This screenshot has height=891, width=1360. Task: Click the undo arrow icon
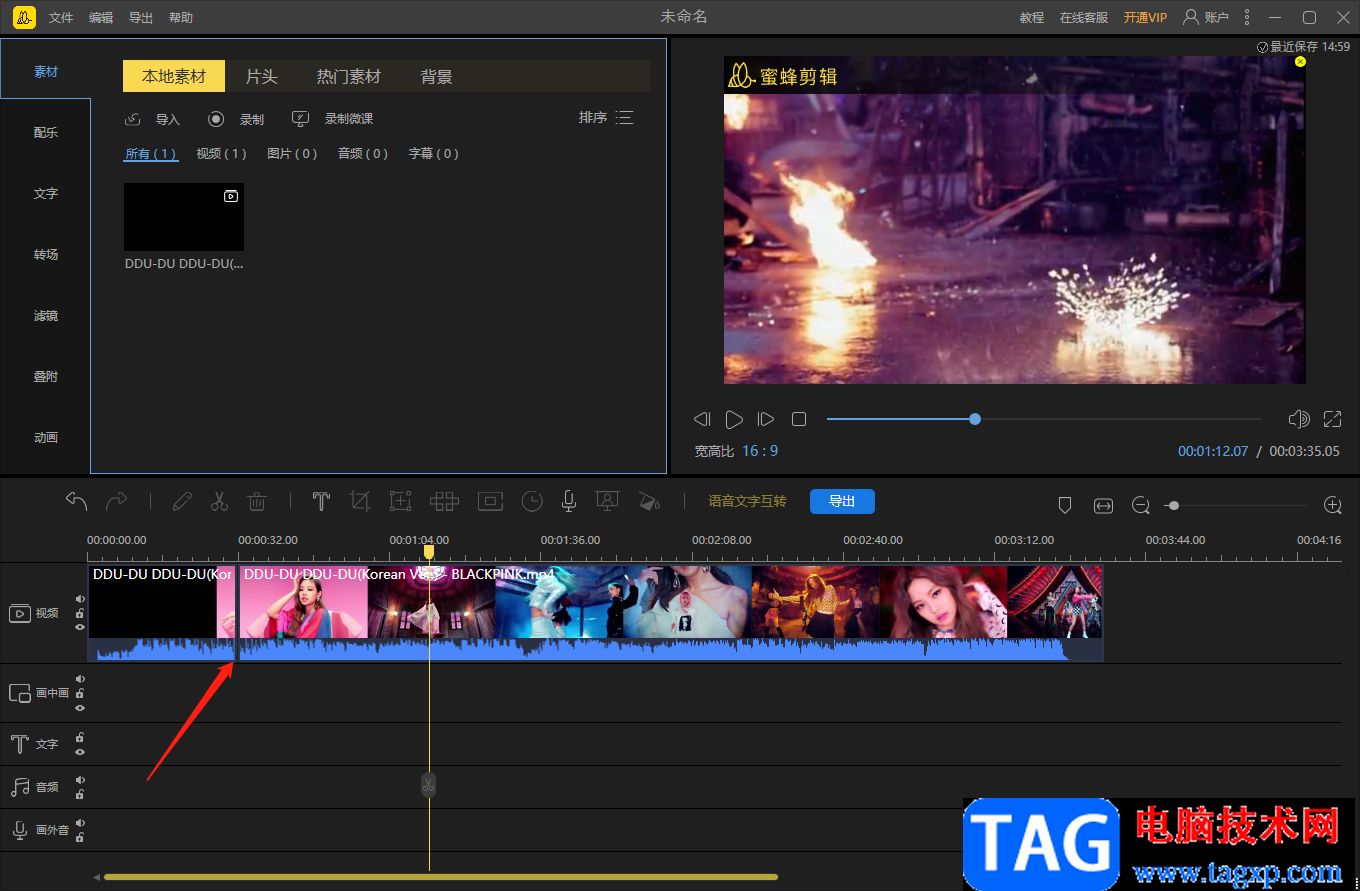click(77, 501)
